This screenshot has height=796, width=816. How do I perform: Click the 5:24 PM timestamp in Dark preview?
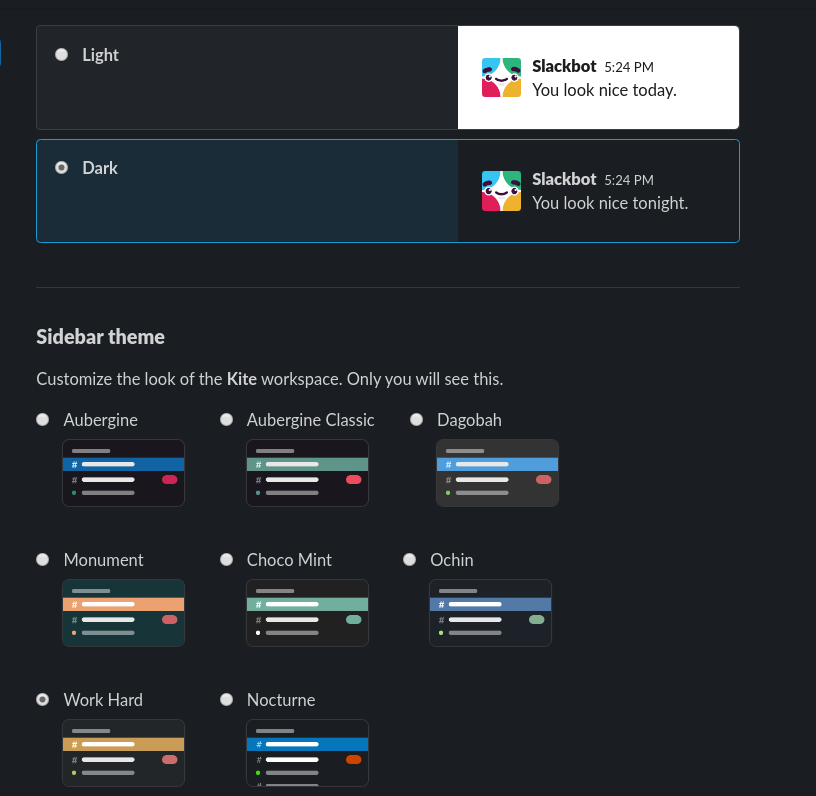pyautogui.click(x=629, y=180)
